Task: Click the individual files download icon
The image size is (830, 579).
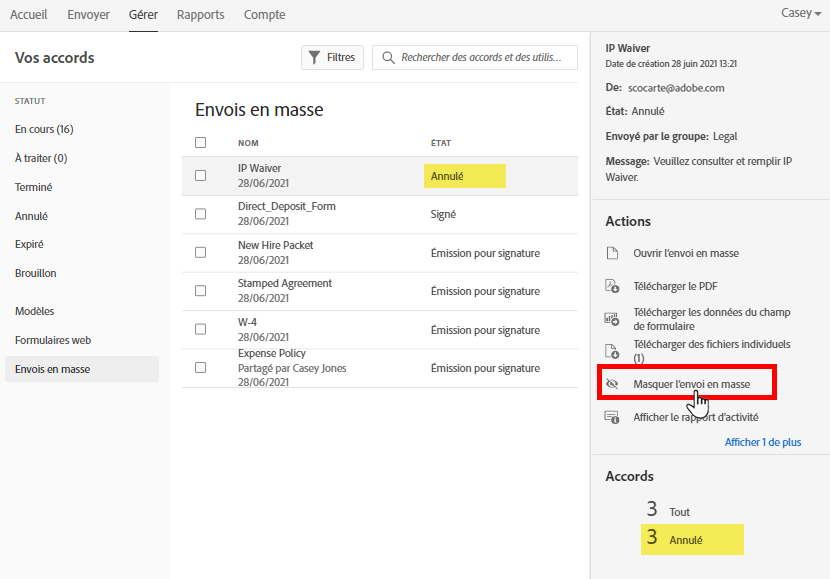Action: click(613, 350)
